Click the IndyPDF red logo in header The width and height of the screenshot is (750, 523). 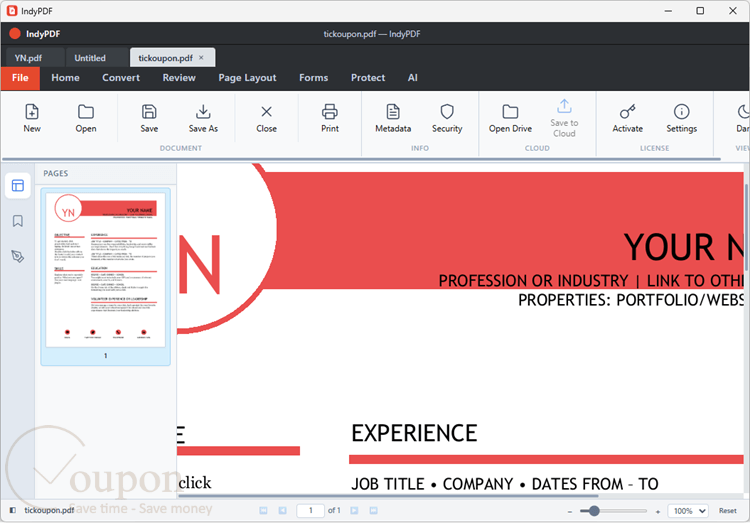click(15, 33)
